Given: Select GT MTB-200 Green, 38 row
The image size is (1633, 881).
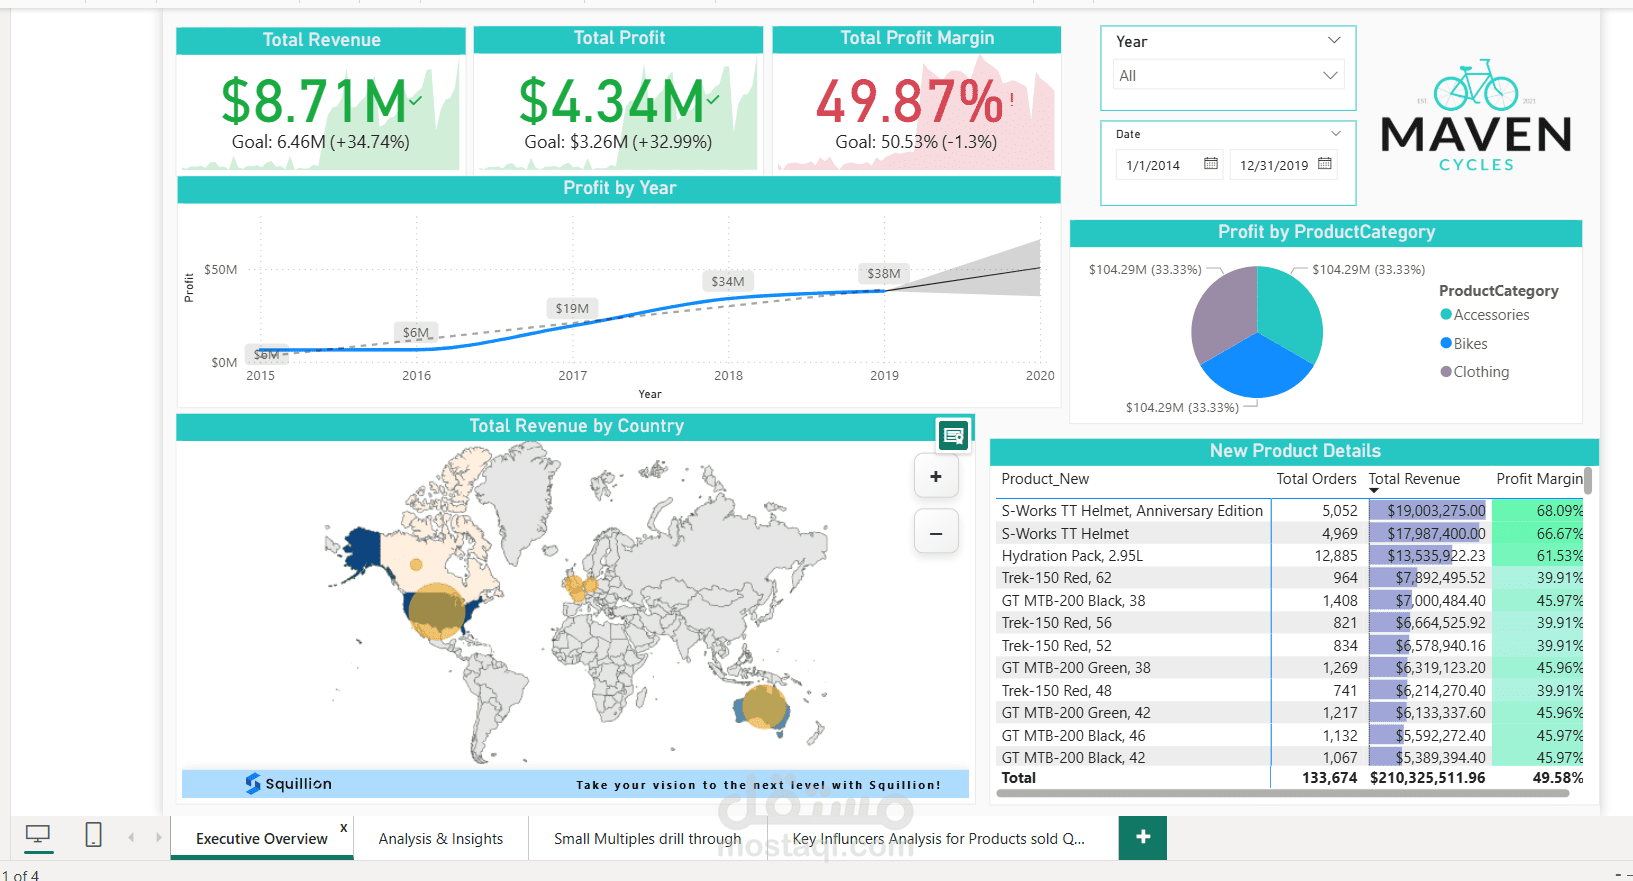Looking at the screenshot, I should (x=1291, y=668).
